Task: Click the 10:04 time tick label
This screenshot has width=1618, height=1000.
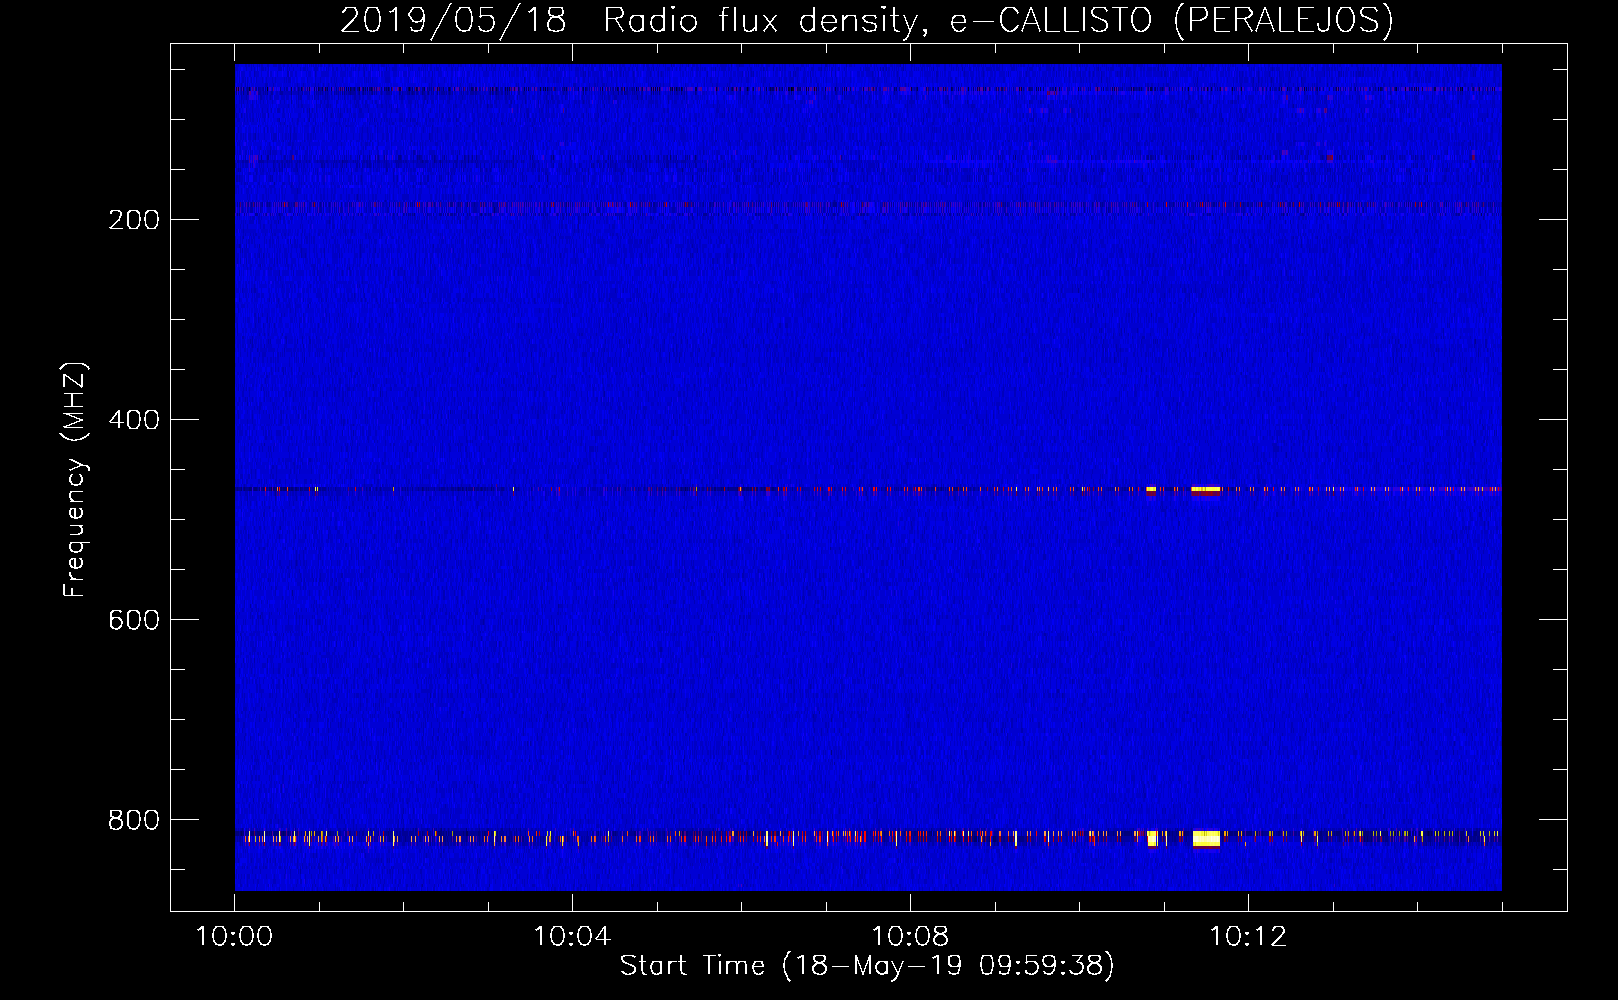Action: point(572,937)
